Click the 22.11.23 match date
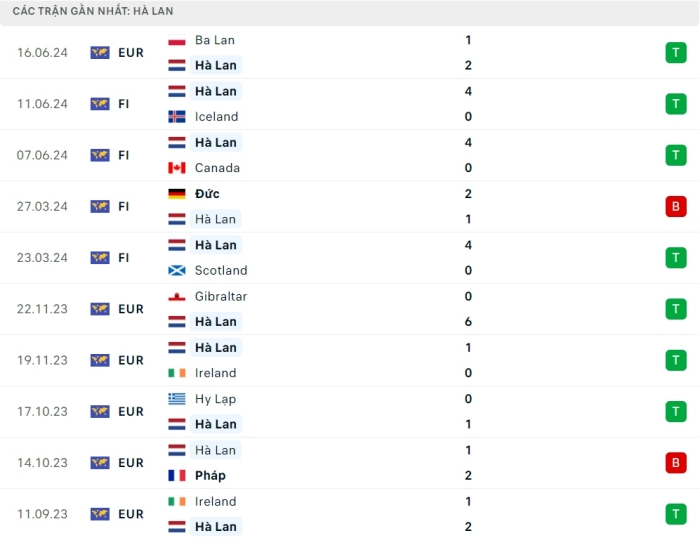700x538 pixels. tap(42, 309)
